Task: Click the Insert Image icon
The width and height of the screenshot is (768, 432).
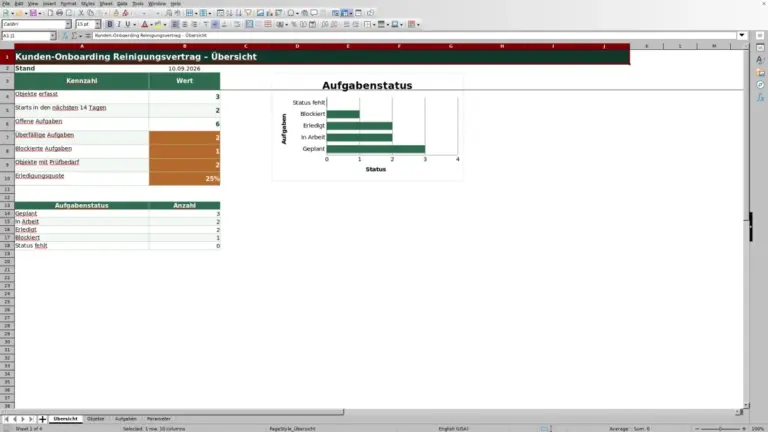Action: point(260,13)
